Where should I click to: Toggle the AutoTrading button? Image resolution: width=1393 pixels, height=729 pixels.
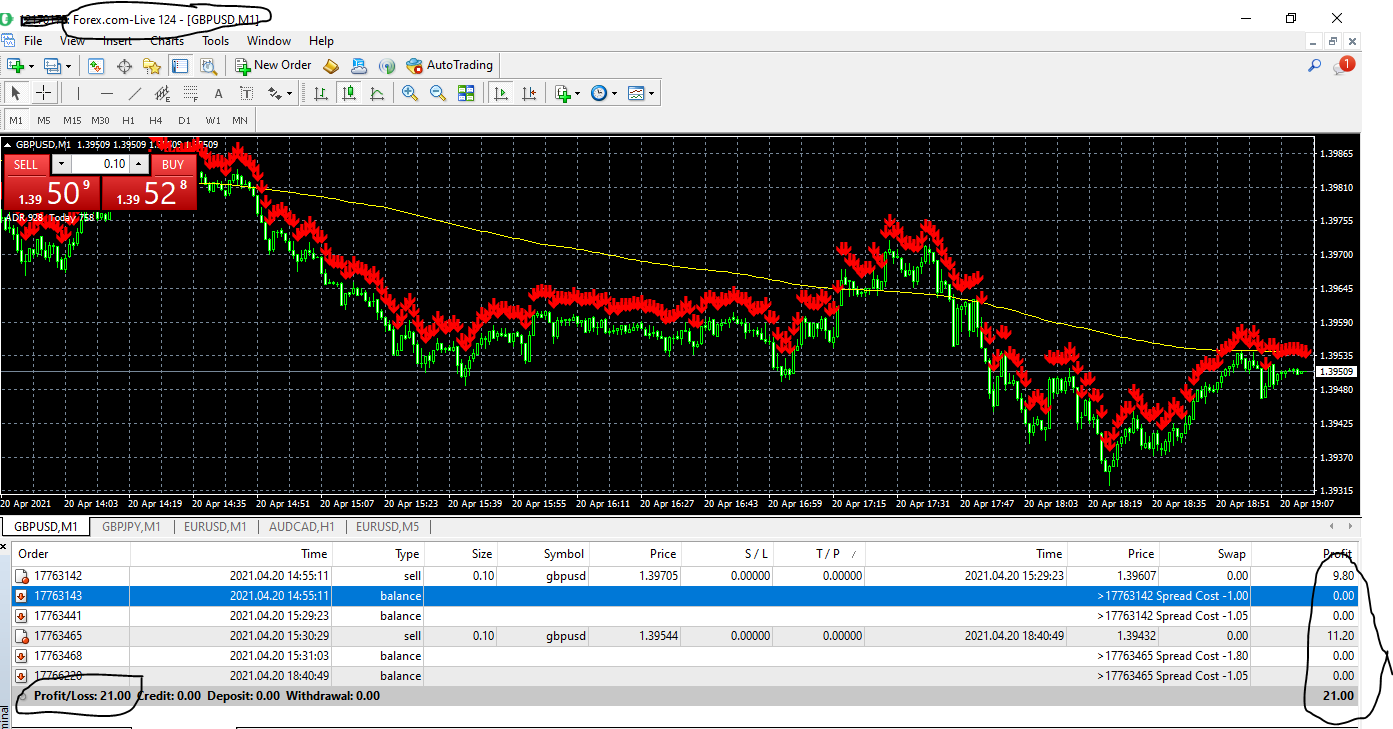[450, 65]
